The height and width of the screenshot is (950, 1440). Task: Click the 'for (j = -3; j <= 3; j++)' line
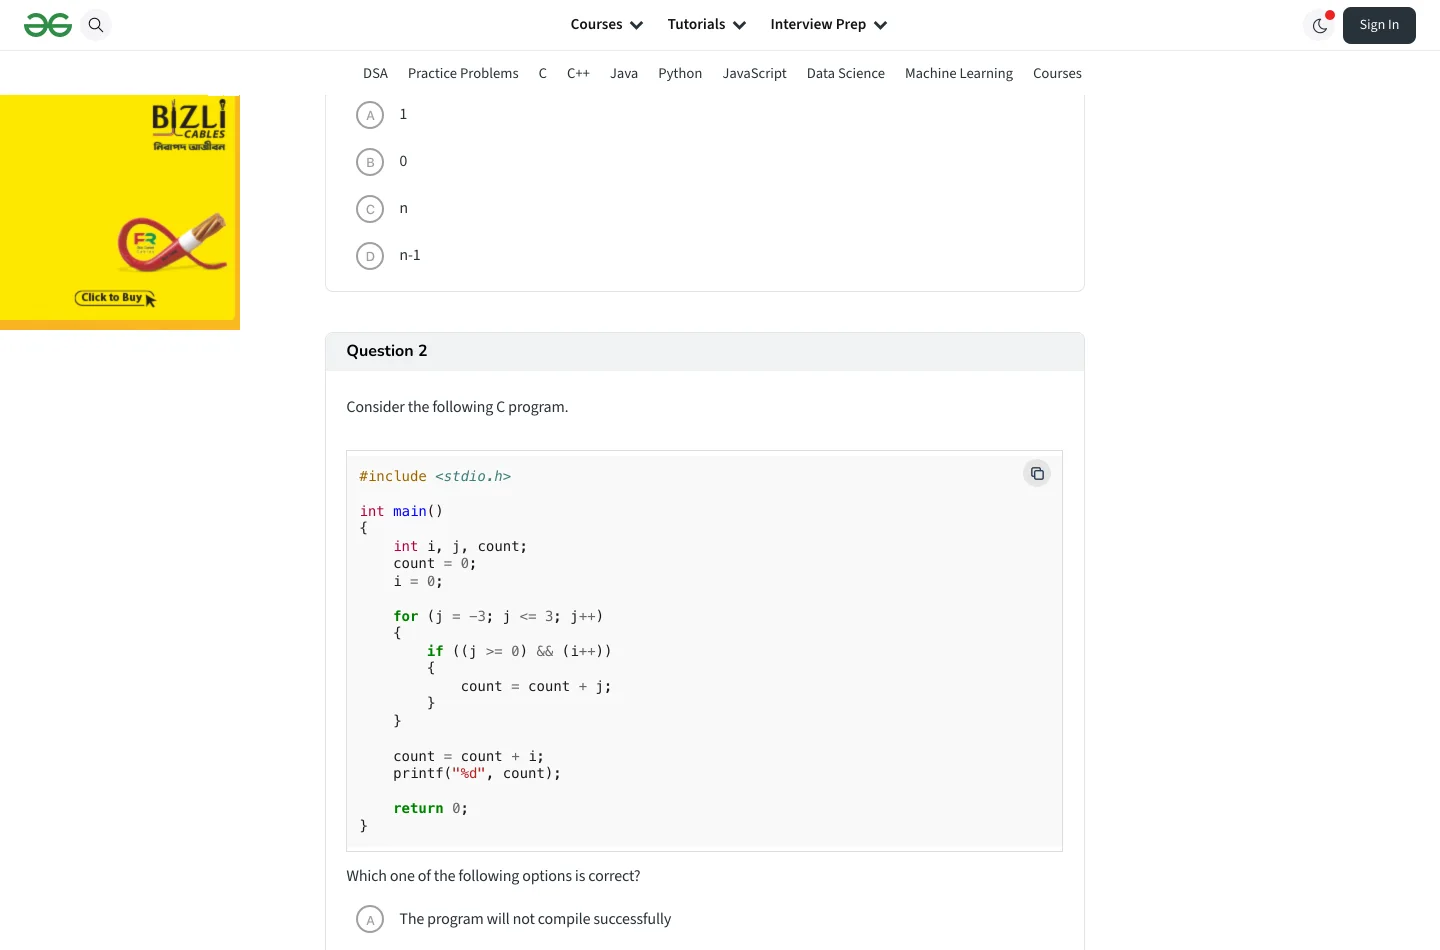coord(498,616)
